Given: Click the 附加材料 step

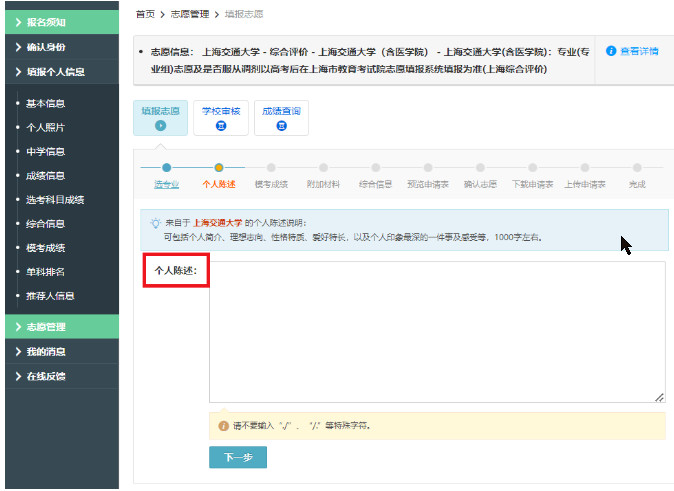Looking at the screenshot, I should pos(323,184).
